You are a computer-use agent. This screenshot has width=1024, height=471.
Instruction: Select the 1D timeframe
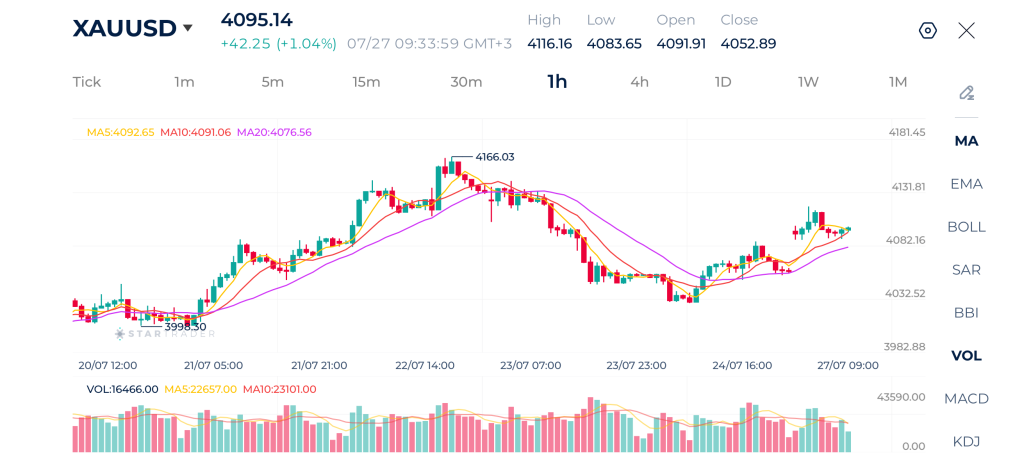(x=722, y=82)
